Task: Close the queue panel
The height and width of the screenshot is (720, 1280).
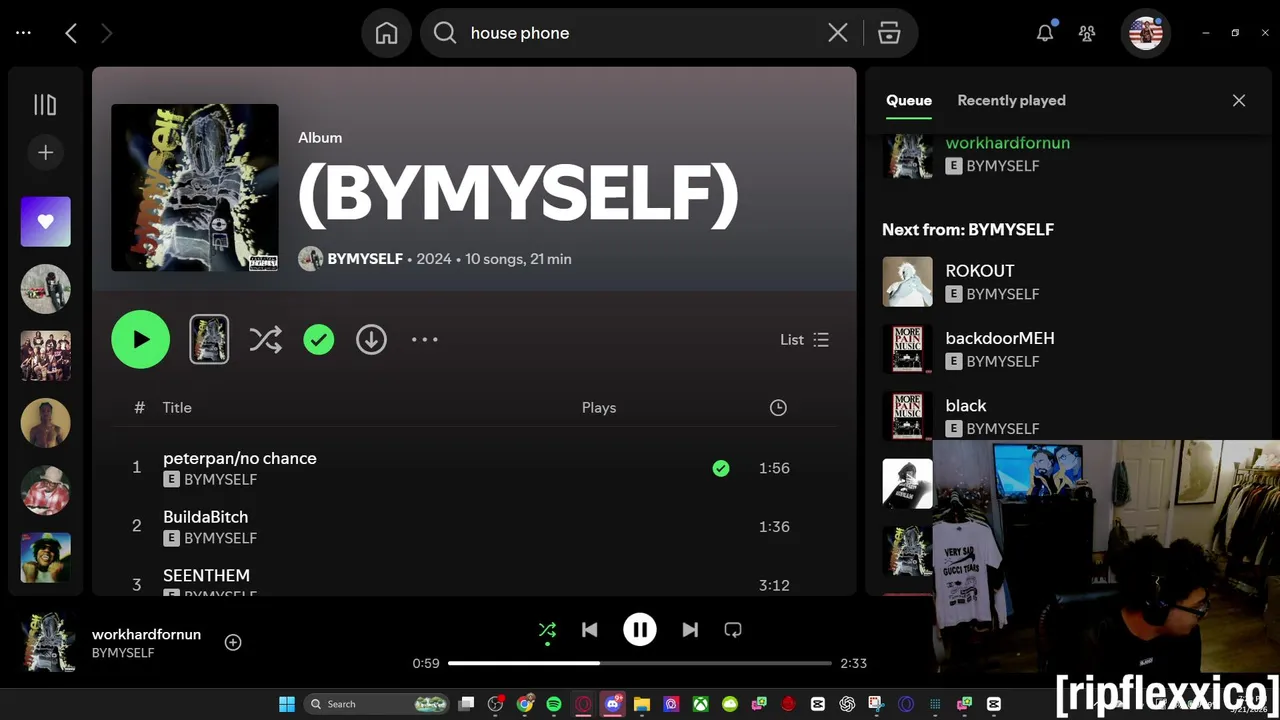Action: 1239,101
